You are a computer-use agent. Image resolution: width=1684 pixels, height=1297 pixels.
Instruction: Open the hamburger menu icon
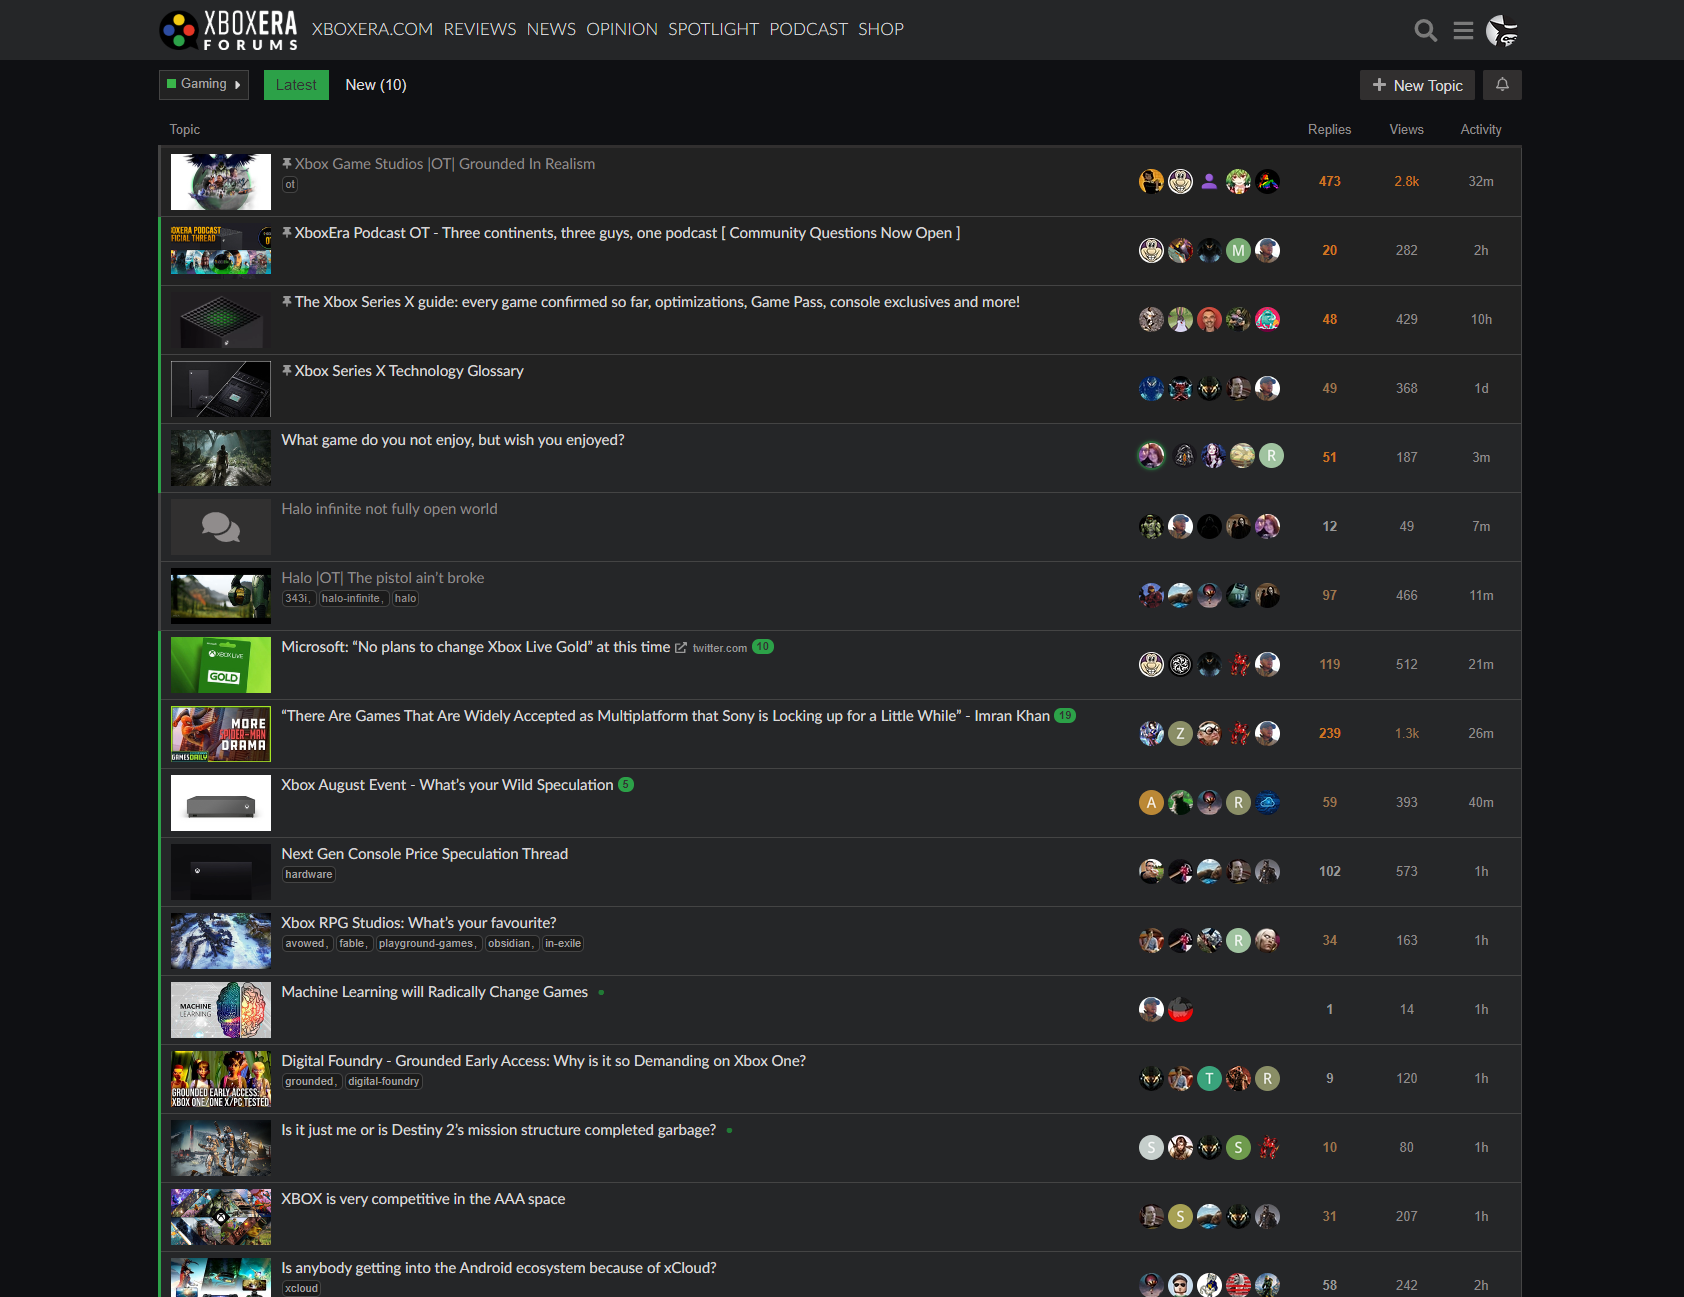(1463, 31)
